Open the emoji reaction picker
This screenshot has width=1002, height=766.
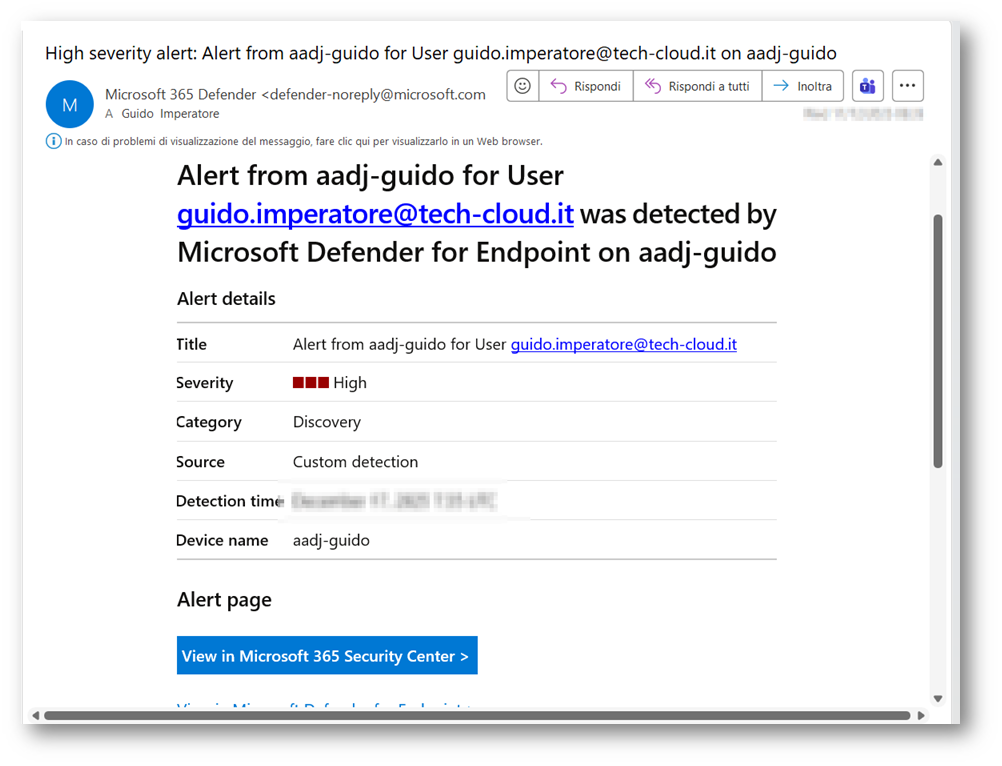click(522, 86)
